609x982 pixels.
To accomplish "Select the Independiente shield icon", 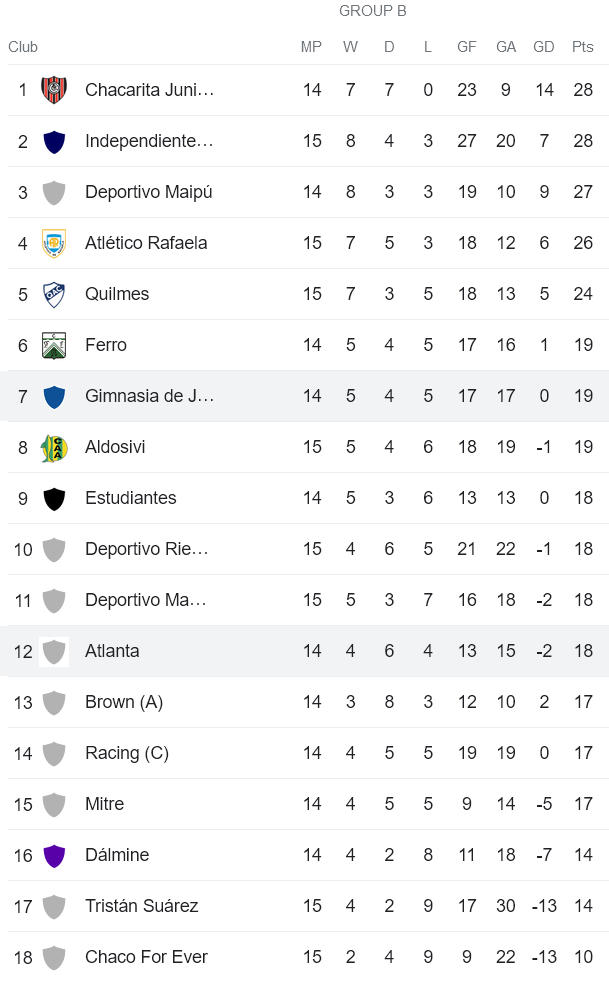I will (x=55, y=140).
